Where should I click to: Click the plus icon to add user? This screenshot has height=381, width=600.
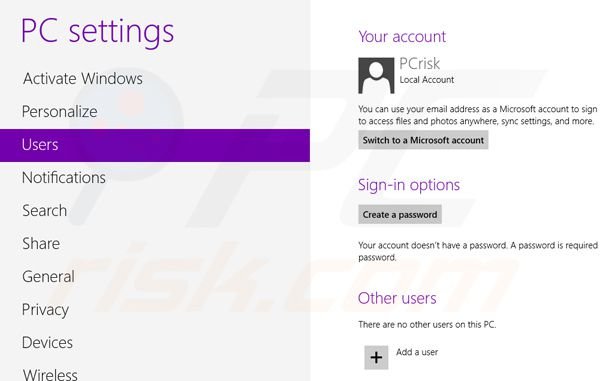pos(376,357)
